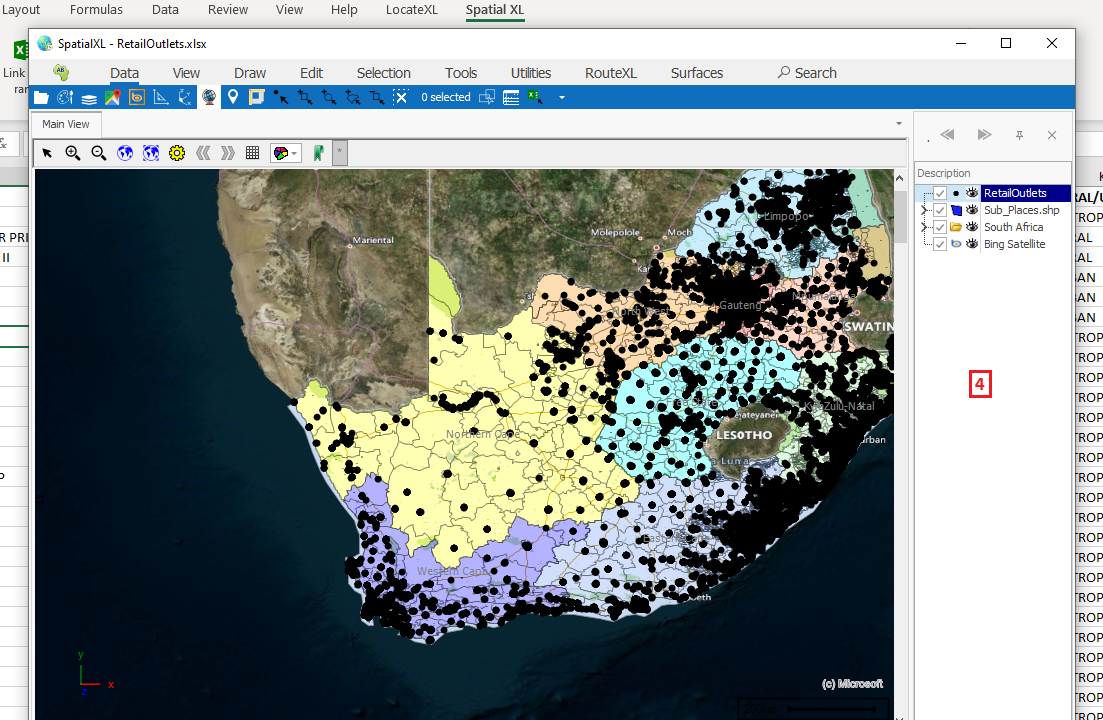1103x720 pixels.
Task: Select the South Africa layer name
Action: (1013, 227)
